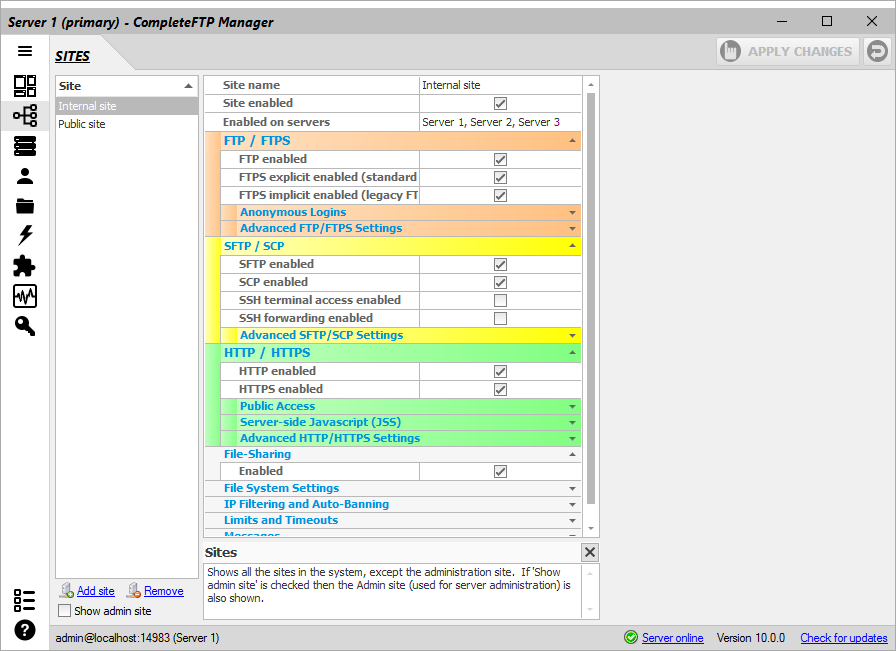
Task: Open the servers stack icon
Action: click(25, 146)
